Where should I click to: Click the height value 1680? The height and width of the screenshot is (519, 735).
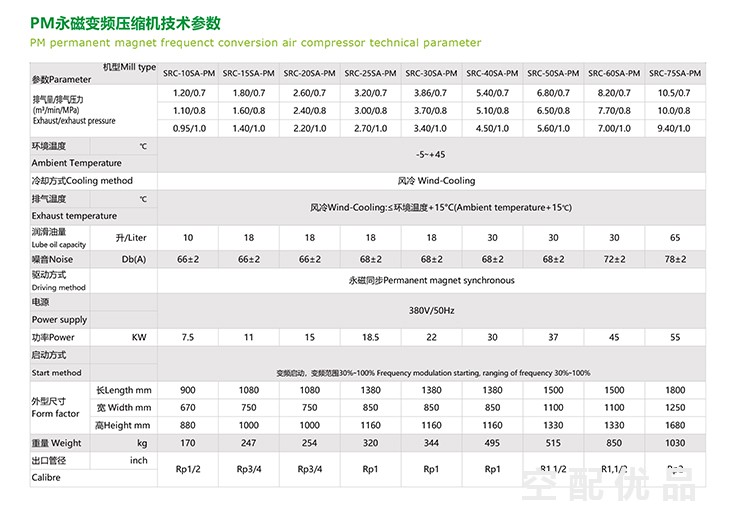click(675, 426)
